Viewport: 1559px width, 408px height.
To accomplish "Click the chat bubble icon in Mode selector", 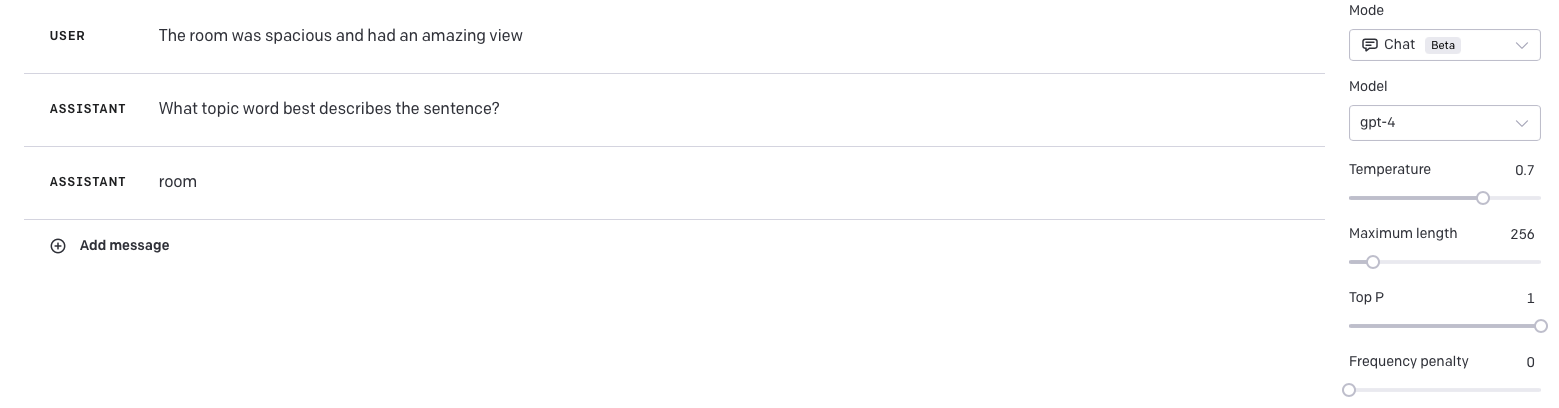I will click(x=1370, y=45).
